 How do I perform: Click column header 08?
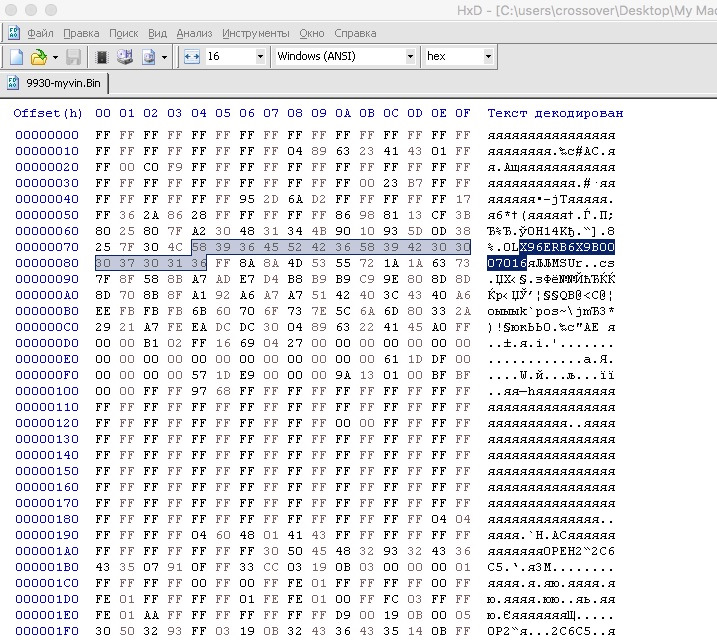pyautogui.click(x=295, y=113)
